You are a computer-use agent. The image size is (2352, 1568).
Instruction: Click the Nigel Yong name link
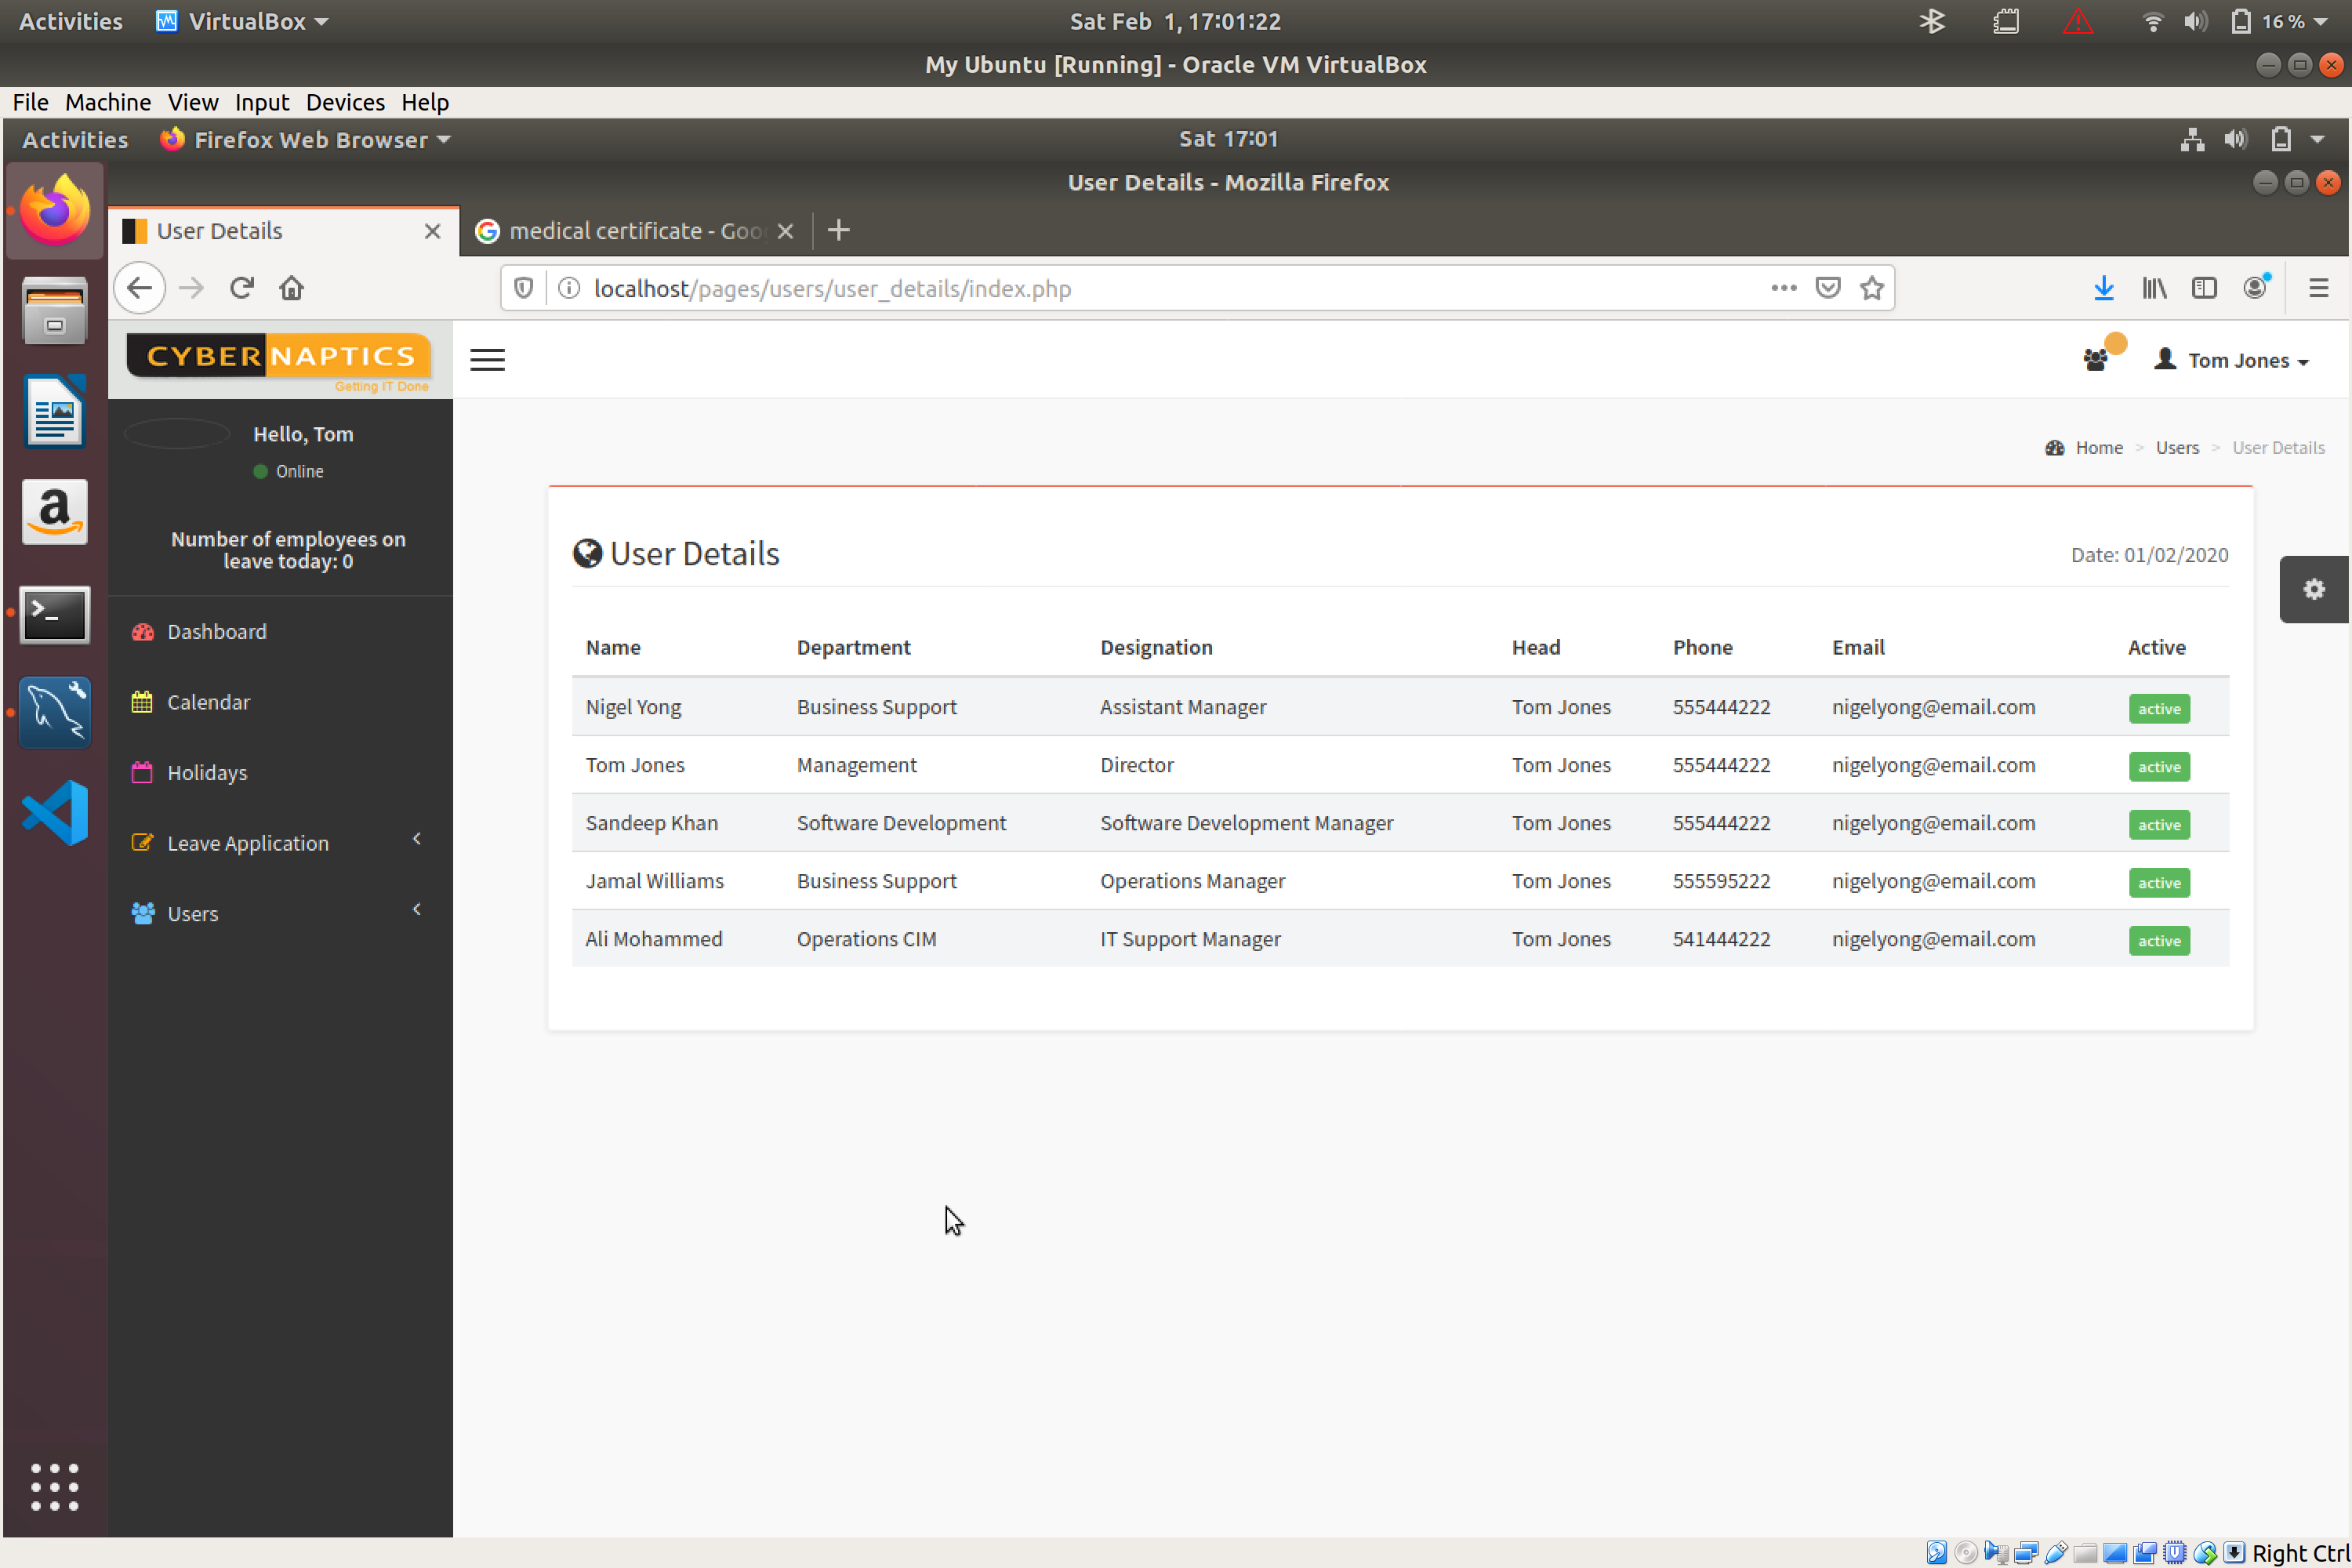click(633, 706)
